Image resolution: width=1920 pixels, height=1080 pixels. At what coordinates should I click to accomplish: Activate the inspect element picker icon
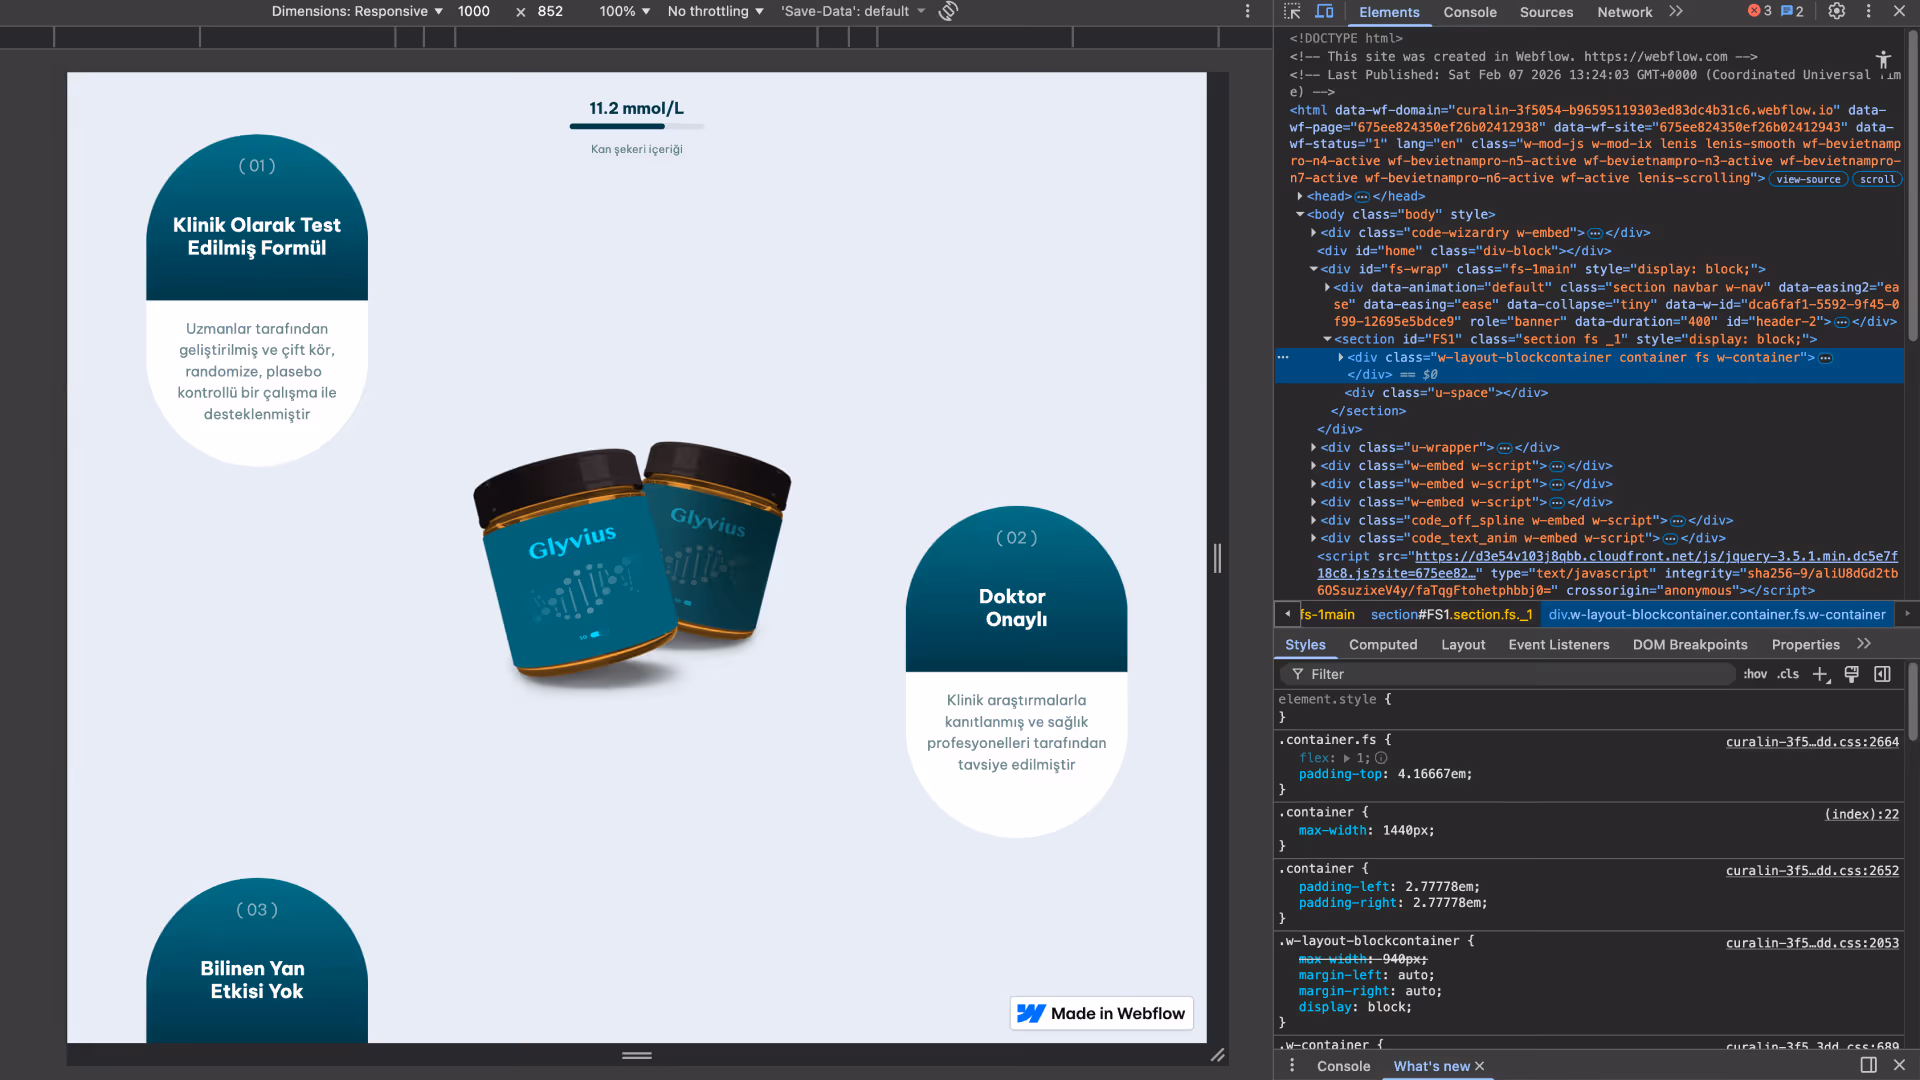click(x=1292, y=12)
